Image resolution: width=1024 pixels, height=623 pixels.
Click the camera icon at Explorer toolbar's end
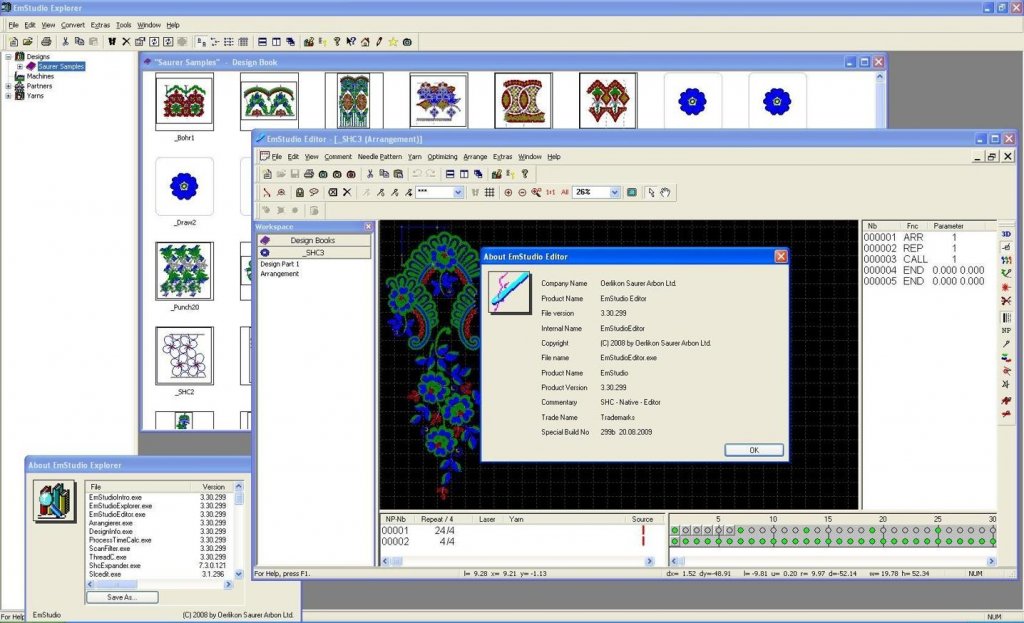pos(407,42)
